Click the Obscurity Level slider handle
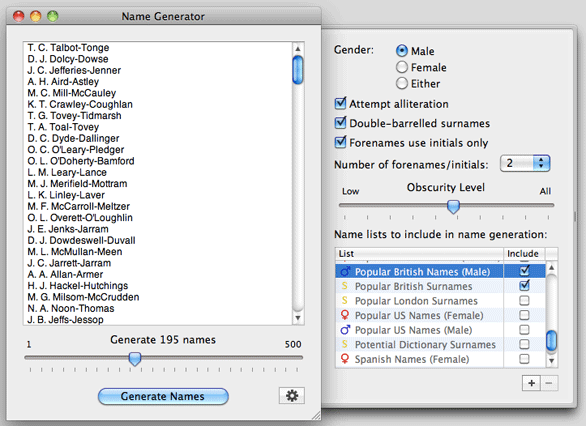Viewport: 586px width, 426px height. [x=453, y=206]
